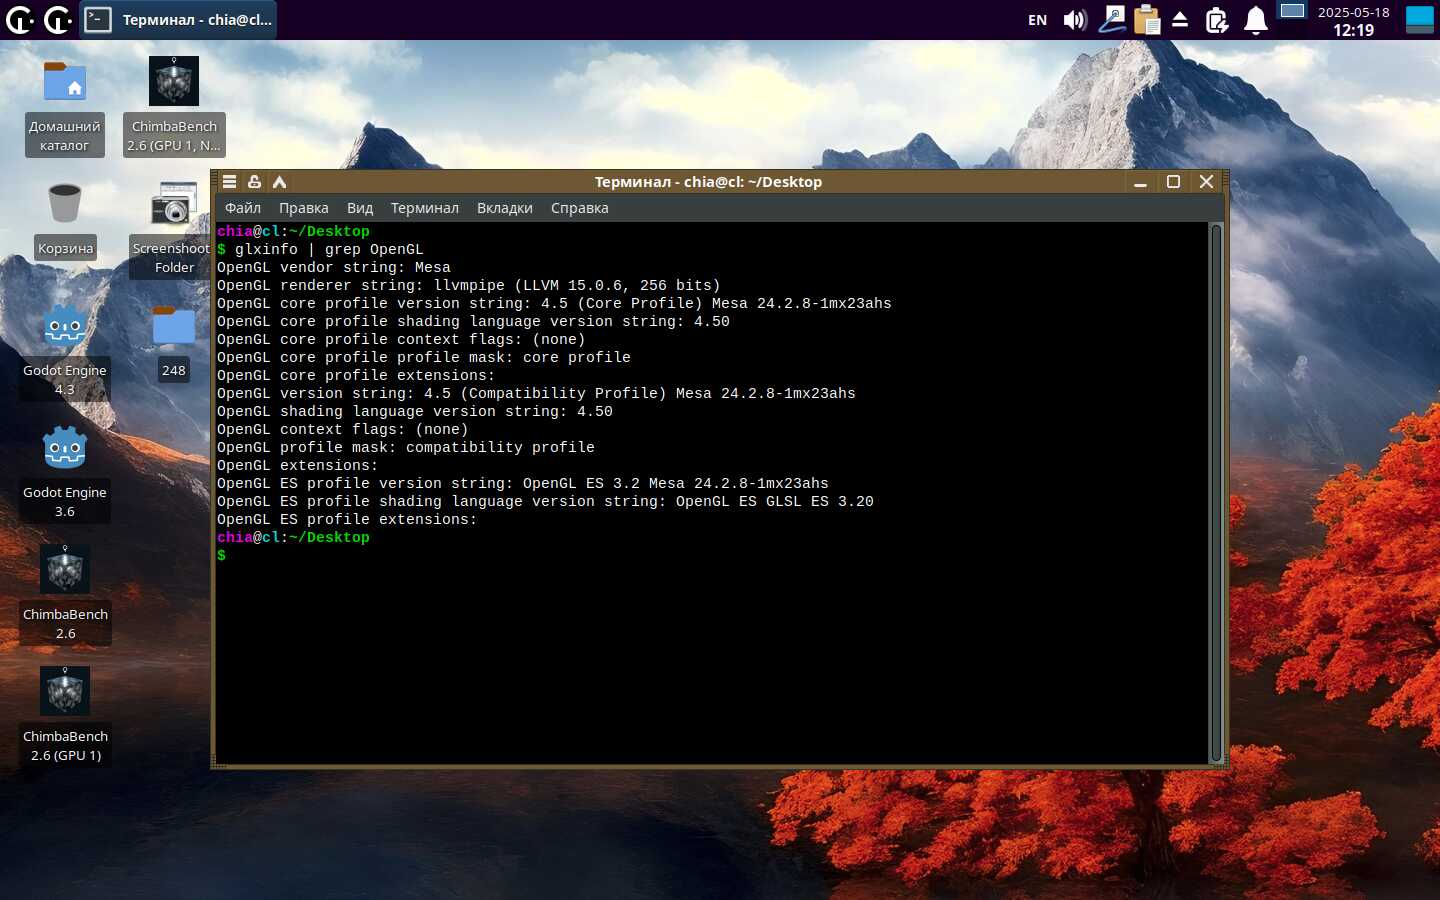Click the 'OpenGL renderer string: llvmpipe' line

click(x=469, y=286)
